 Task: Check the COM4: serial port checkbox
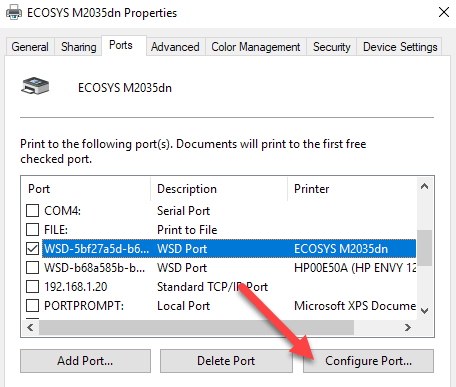[32, 211]
